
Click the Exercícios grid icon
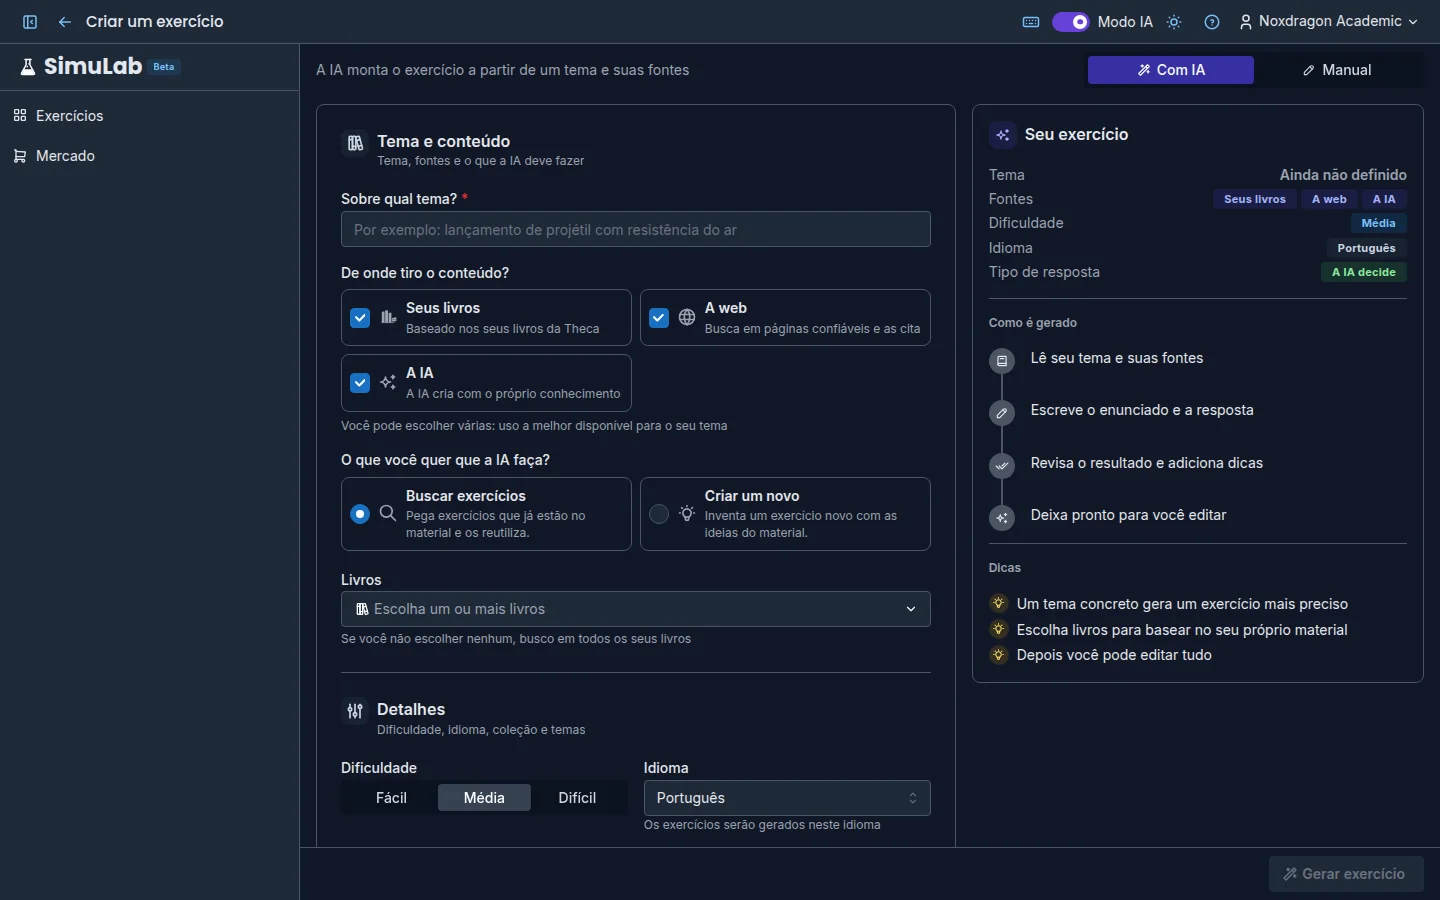point(20,116)
